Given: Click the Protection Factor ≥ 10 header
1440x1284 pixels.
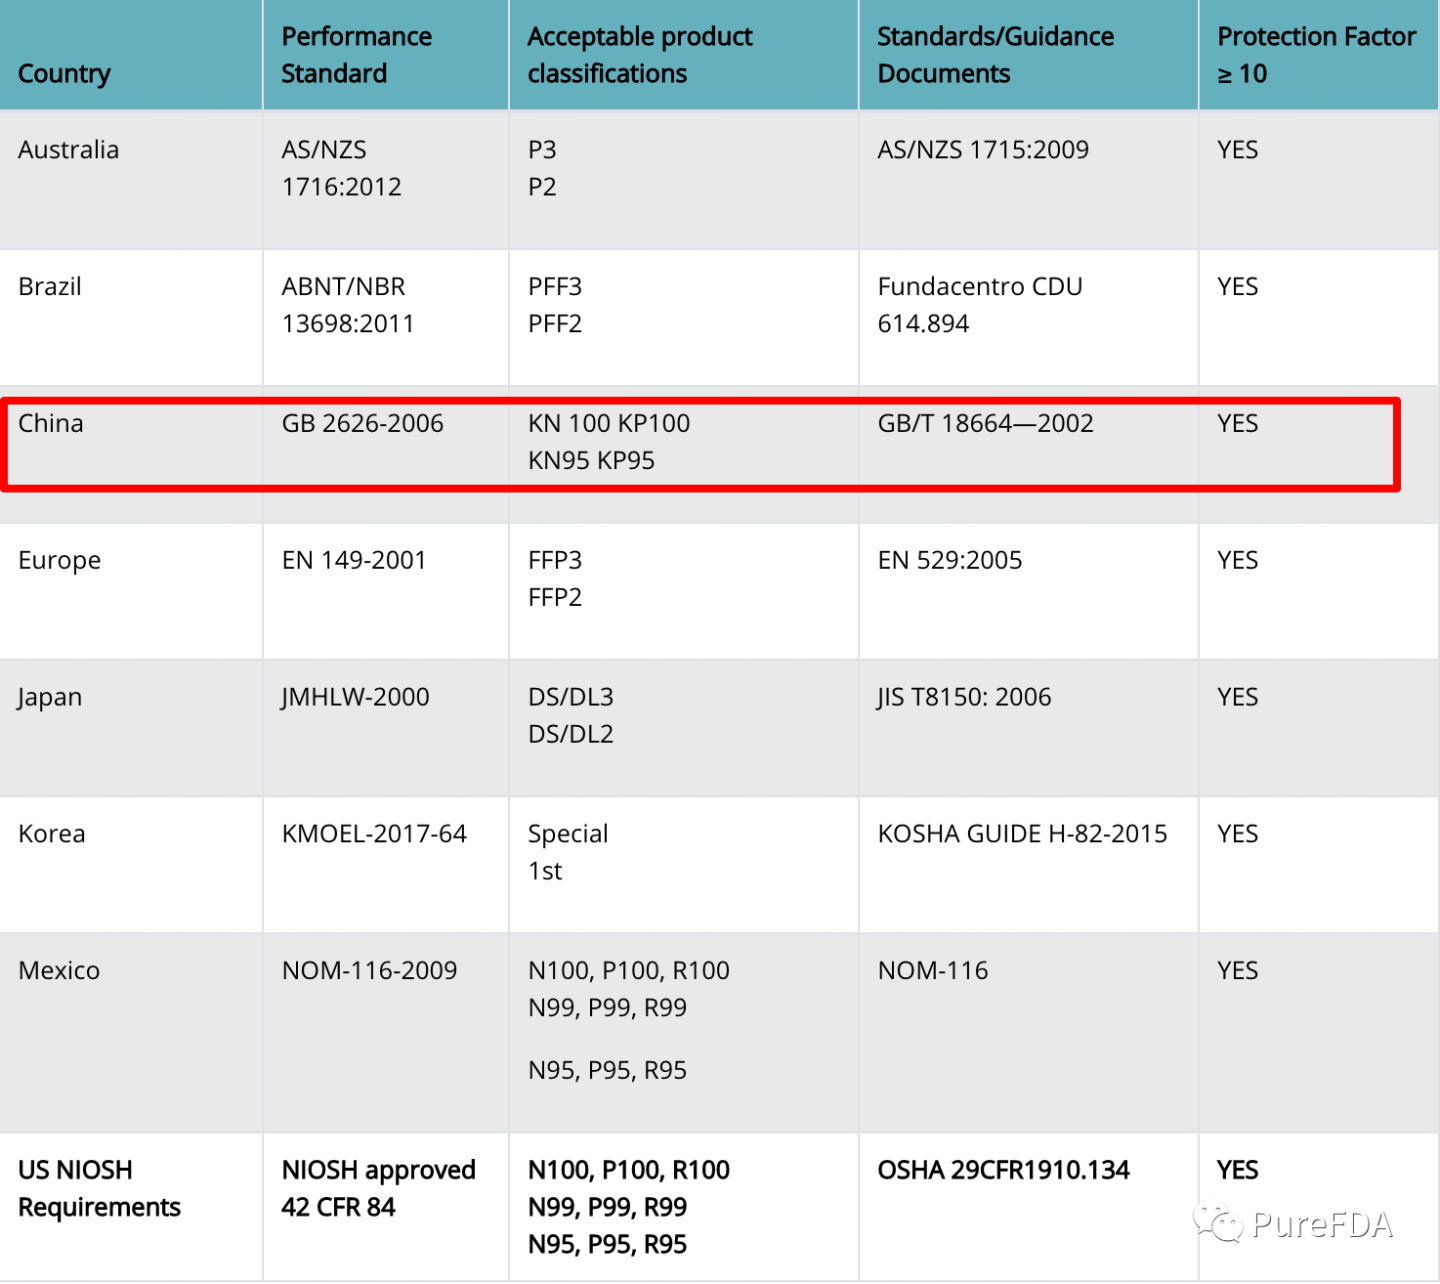Looking at the screenshot, I should tap(1317, 55).
